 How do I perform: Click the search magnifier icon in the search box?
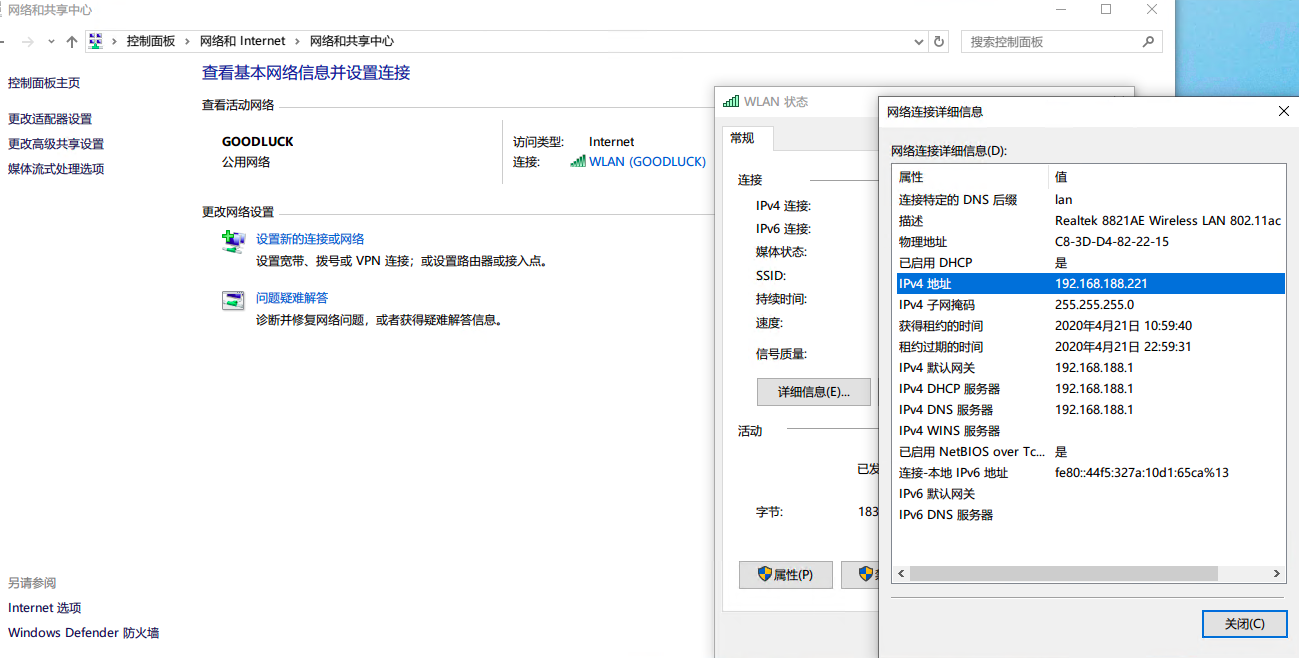point(1148,41)
